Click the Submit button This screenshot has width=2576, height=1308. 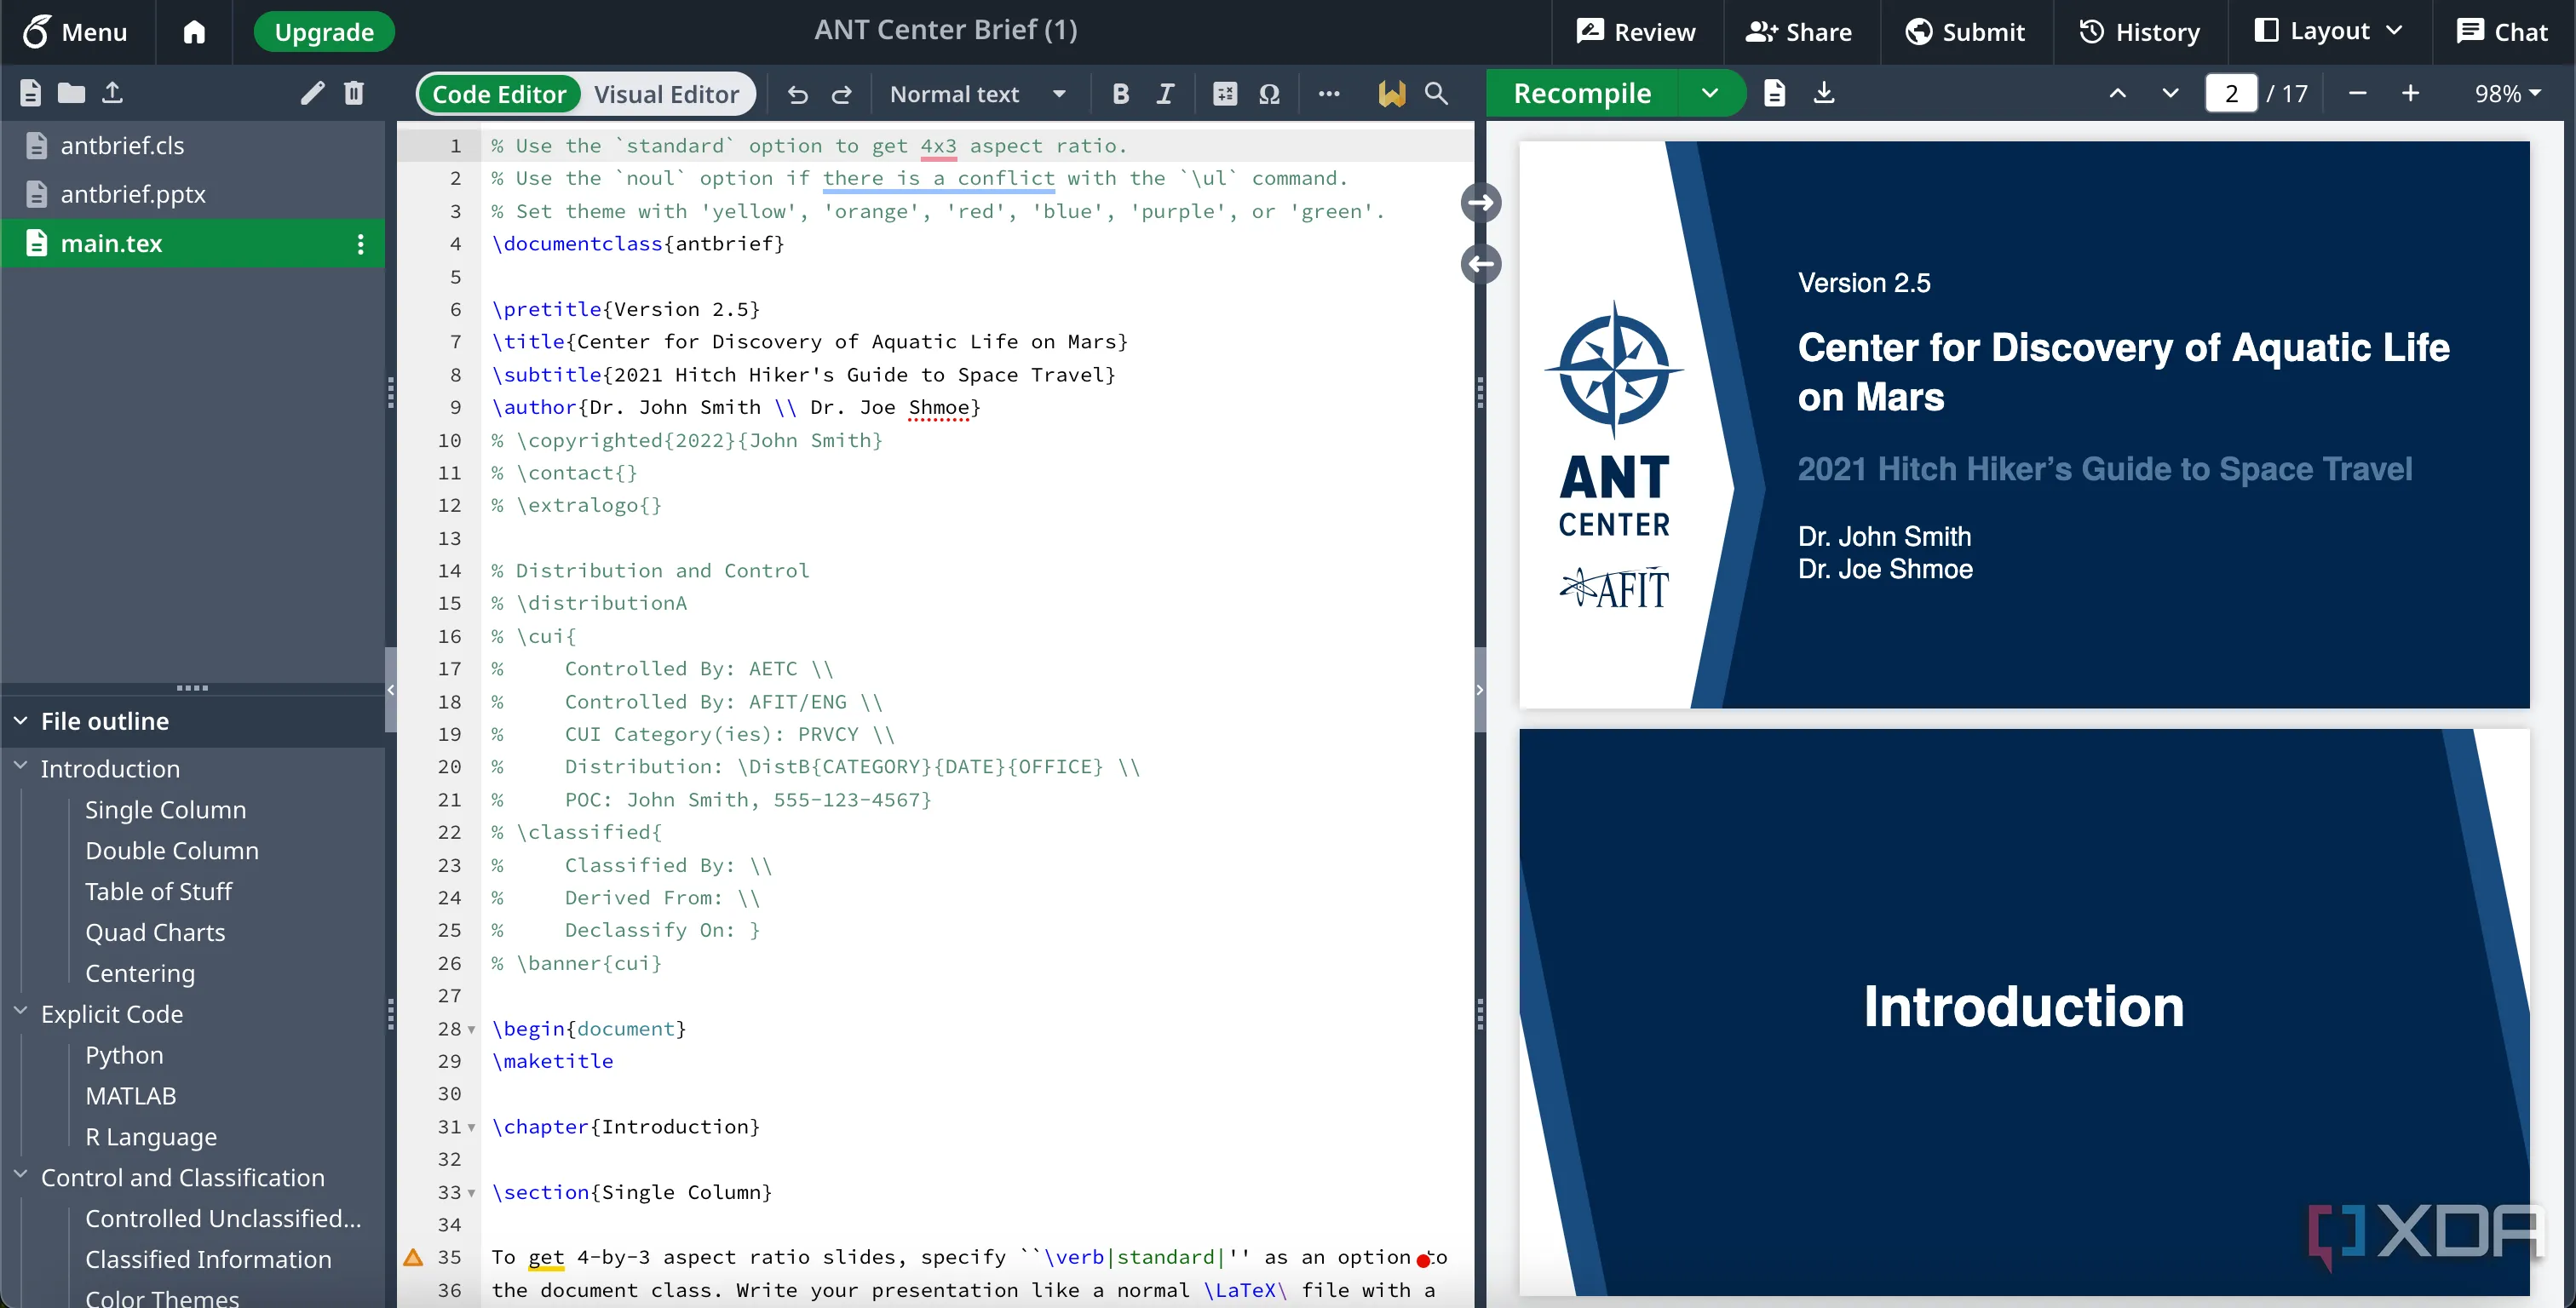[x=1965, y=32]
